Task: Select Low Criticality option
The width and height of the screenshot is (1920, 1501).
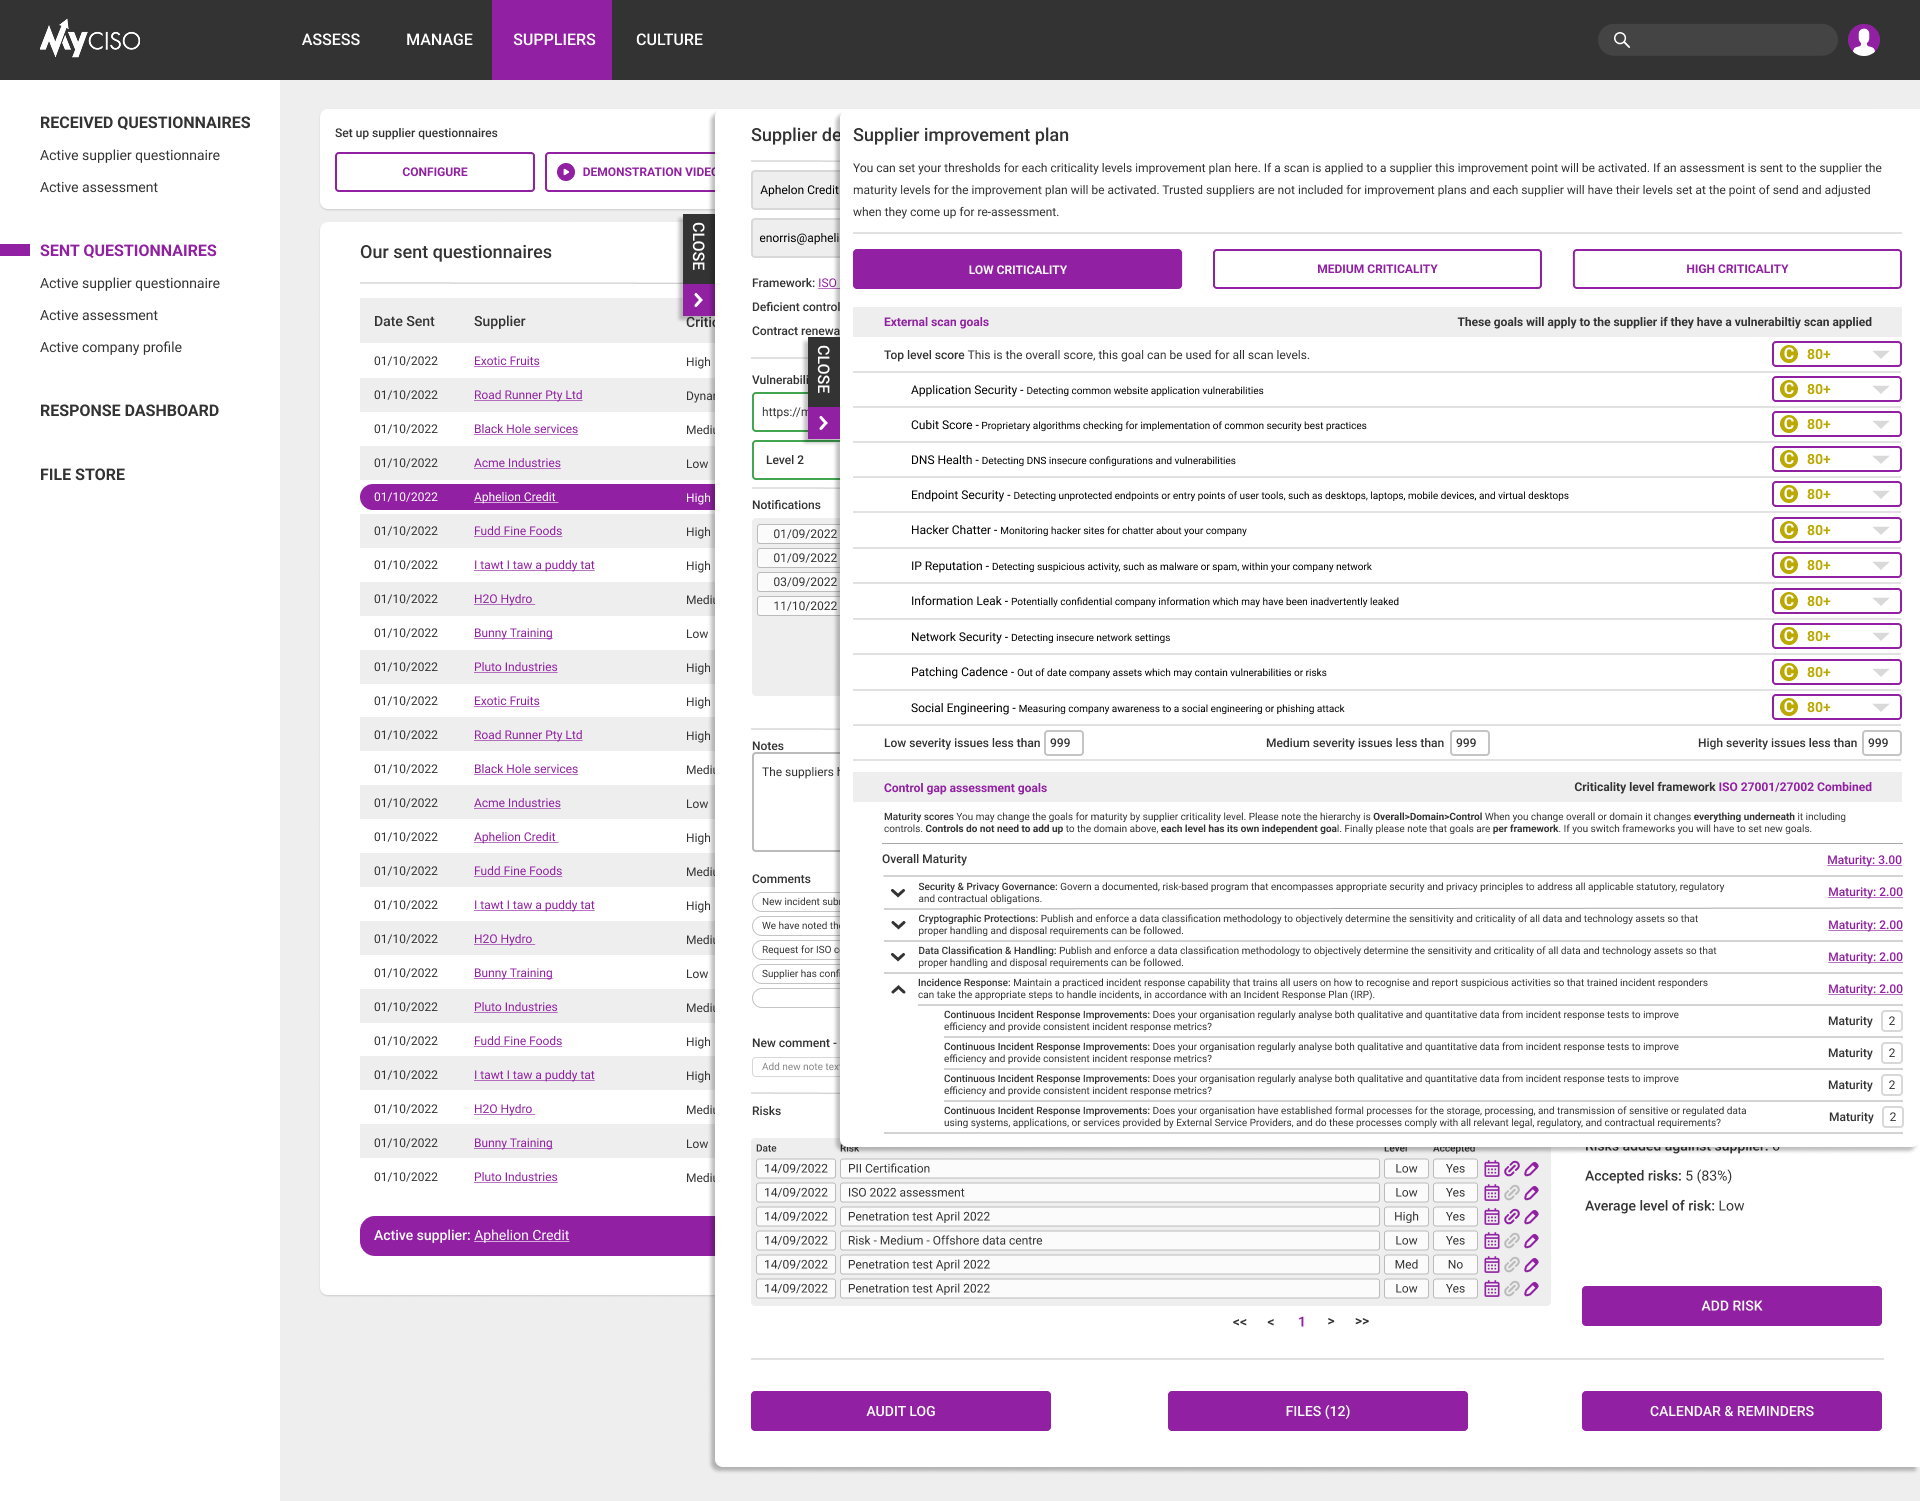Action: click(x=1017, y=270)
